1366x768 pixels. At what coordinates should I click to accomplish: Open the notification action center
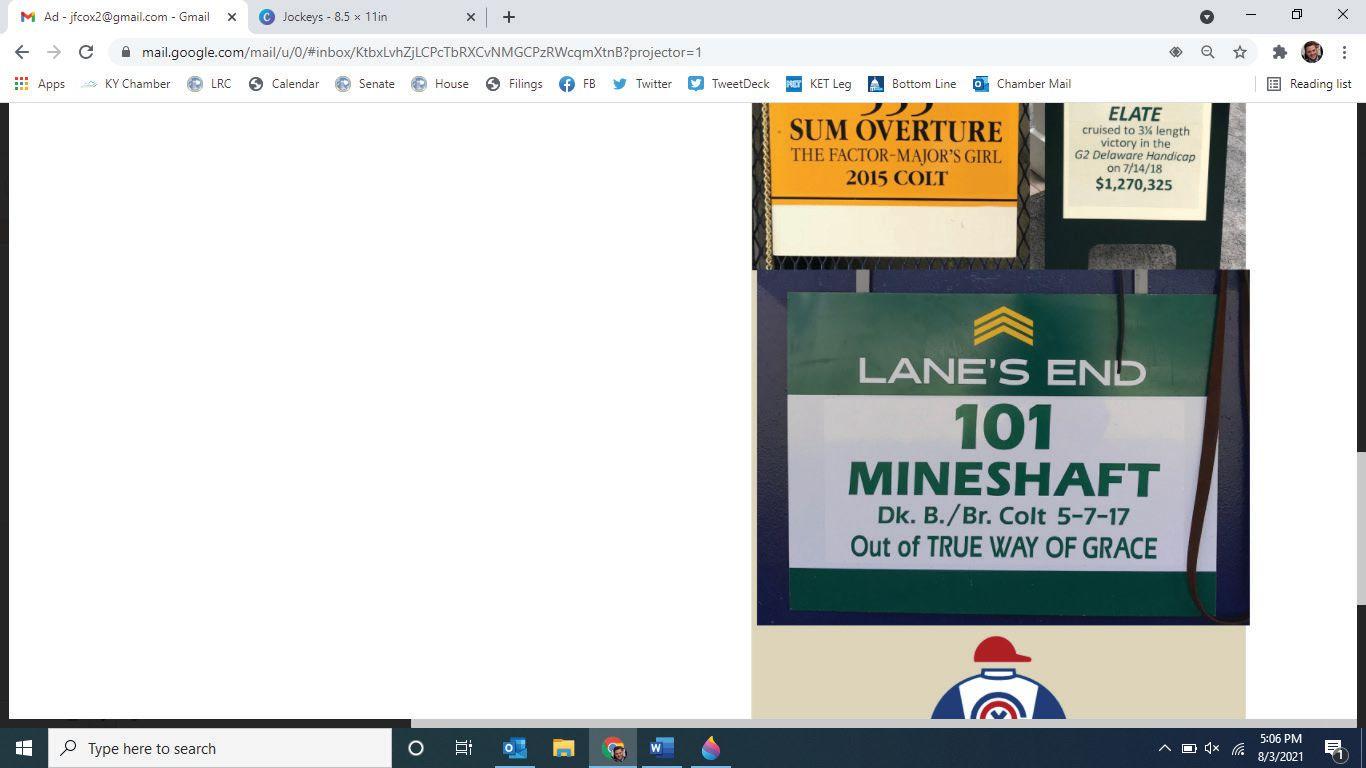click(x=1333, y=748)
